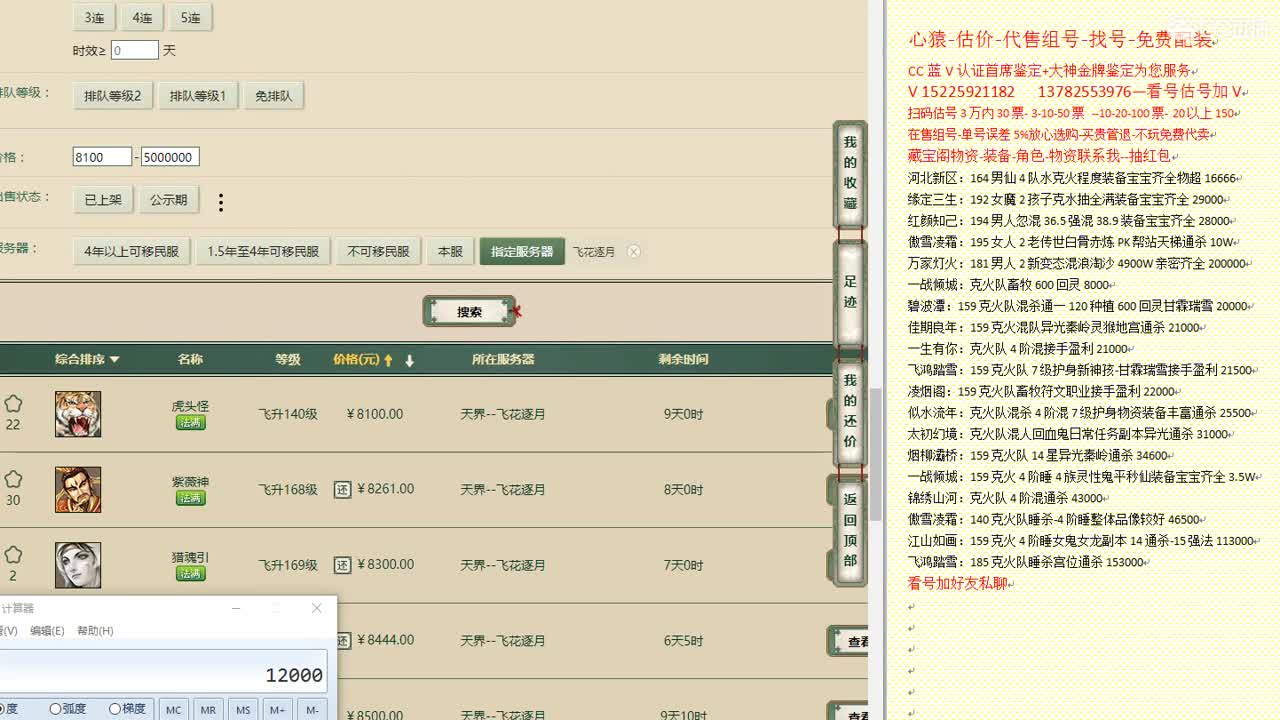The image size is (1280, 720).
Task: Click the 法满 badge under 紫薇神
Action: pos(190,498)
